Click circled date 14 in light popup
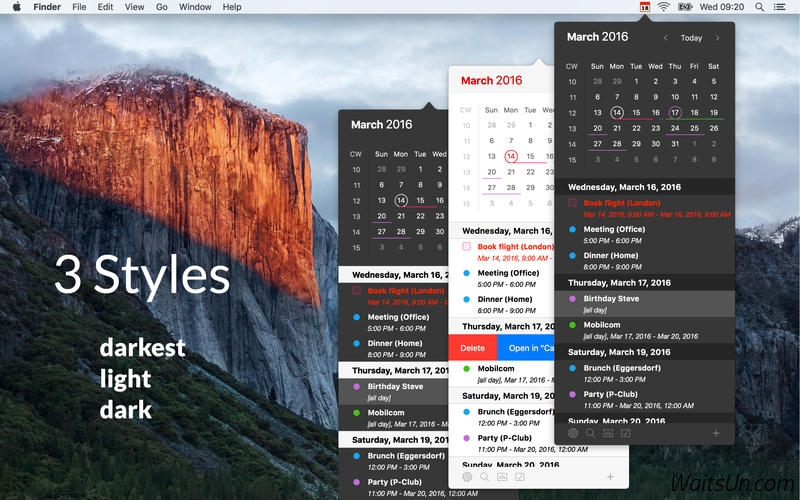Image resolution: width=800 pixels, height=500 pixels. [x=511, y=157]
